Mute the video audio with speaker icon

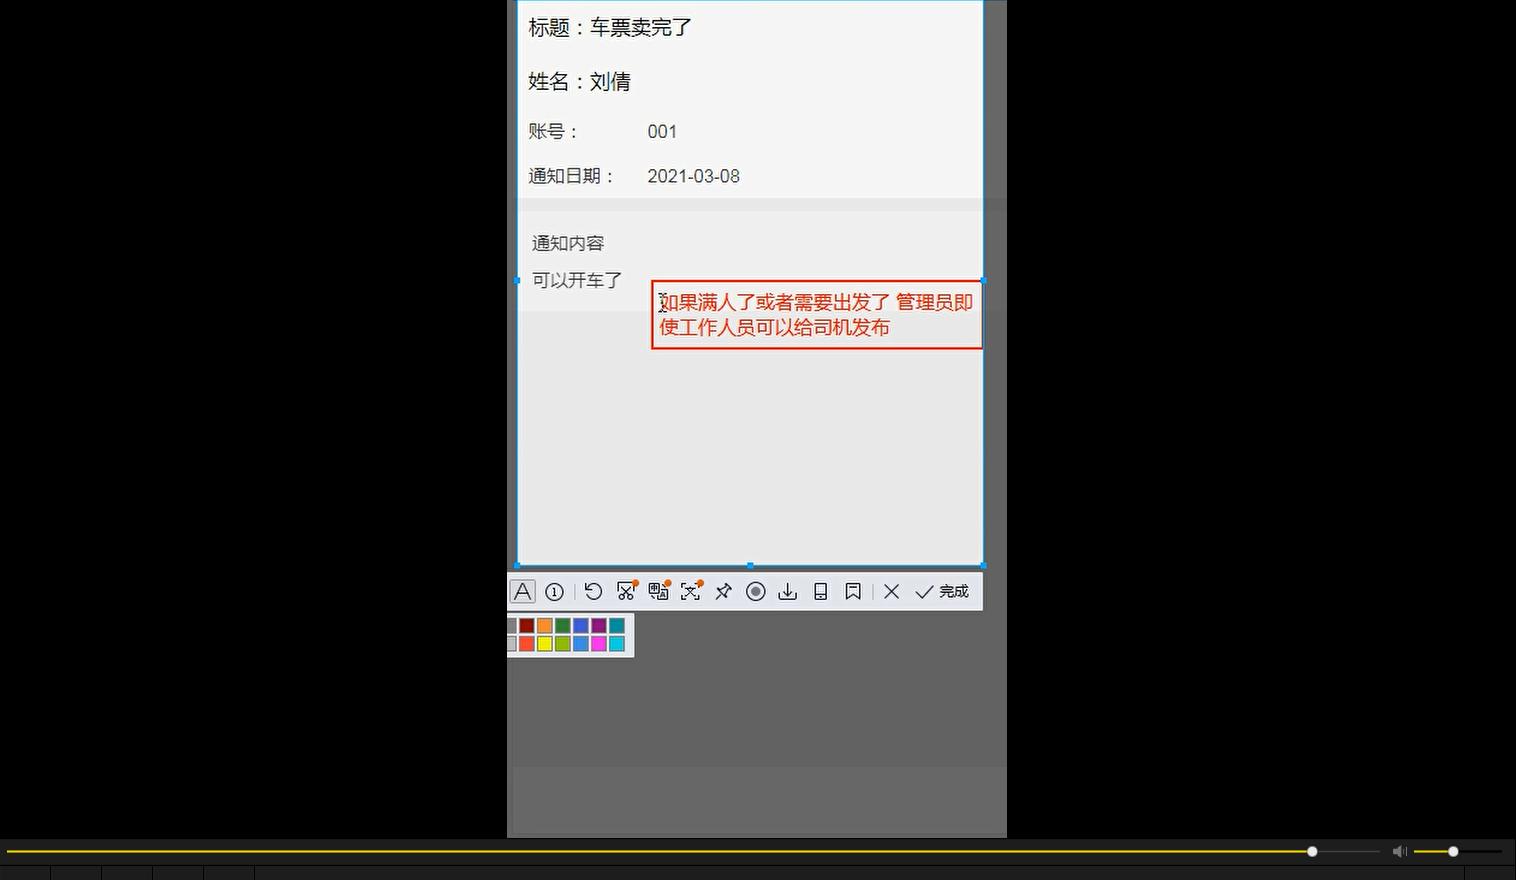[1399, 851]
